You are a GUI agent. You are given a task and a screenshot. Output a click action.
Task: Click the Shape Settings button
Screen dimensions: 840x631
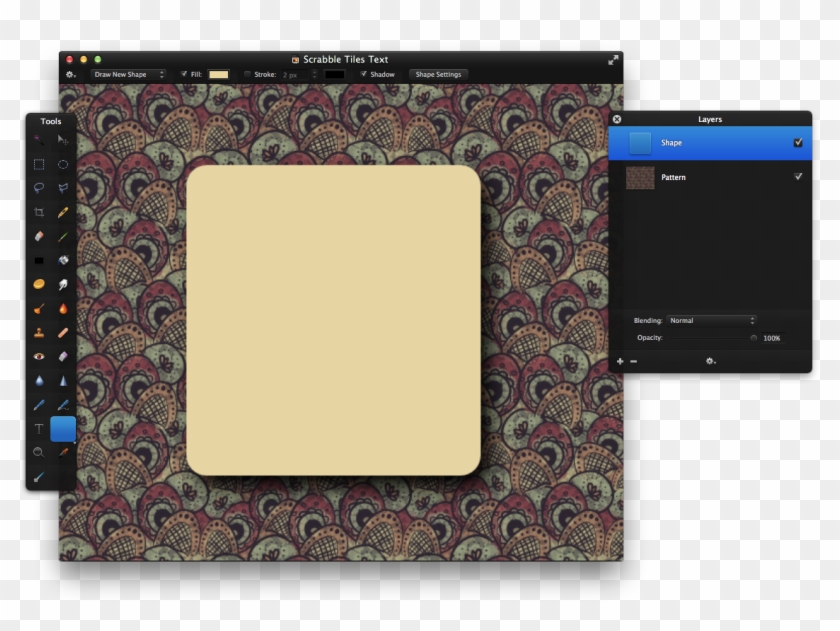coord(438,74)
